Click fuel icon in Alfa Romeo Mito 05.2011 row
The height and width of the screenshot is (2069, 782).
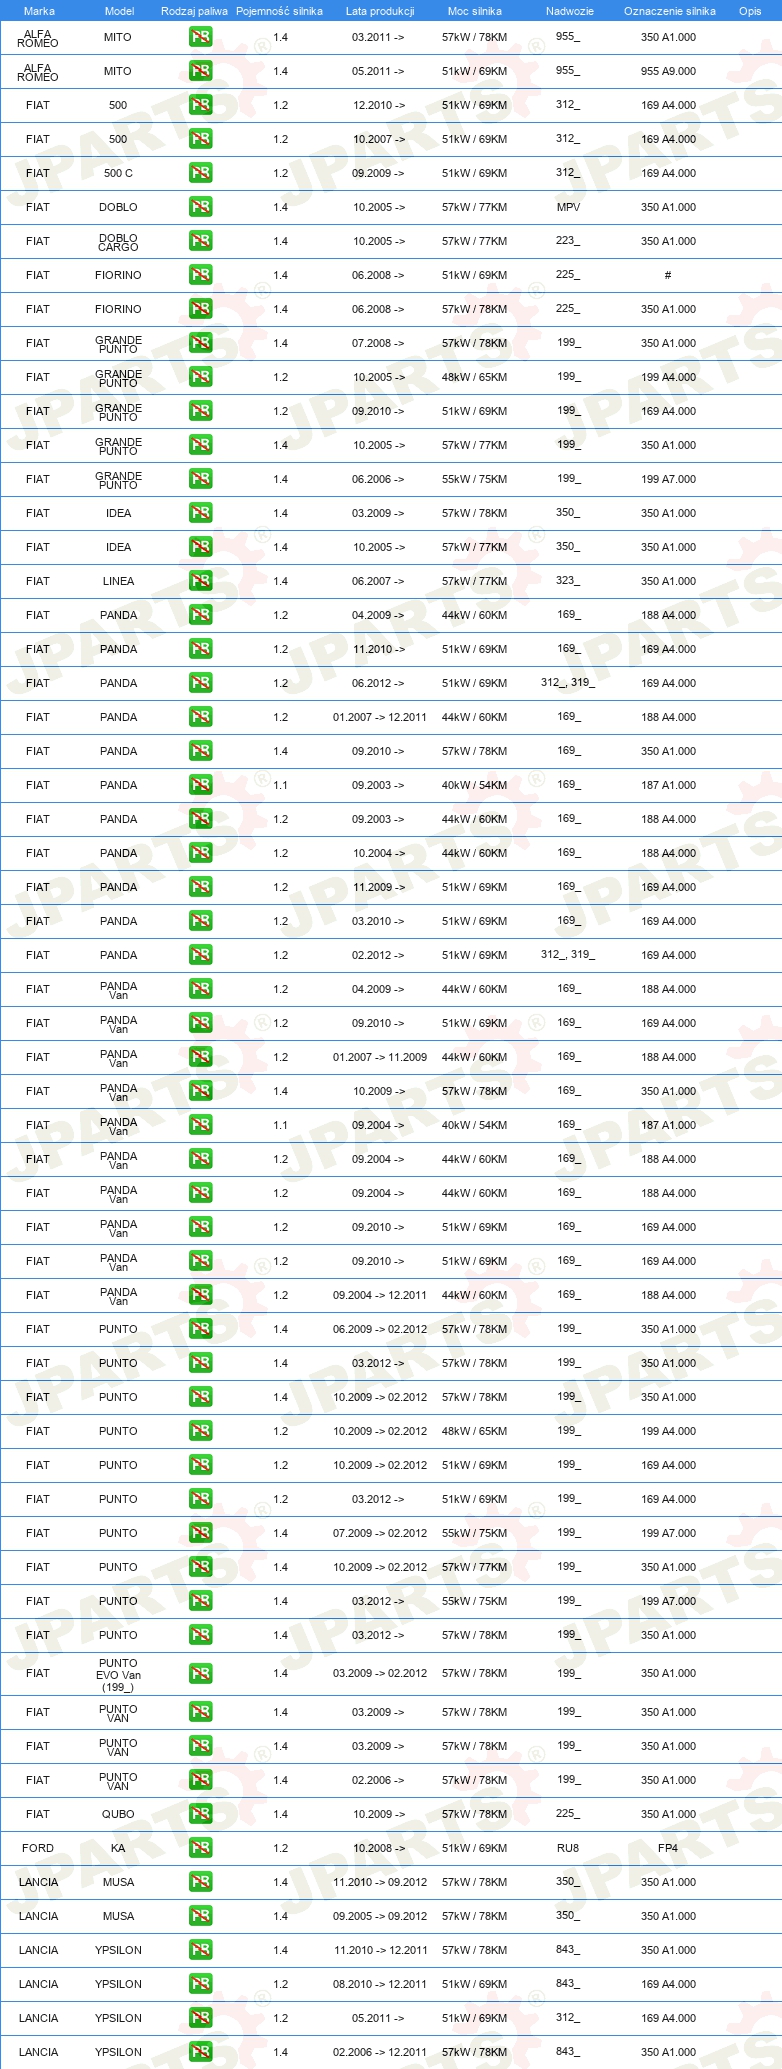200,71
